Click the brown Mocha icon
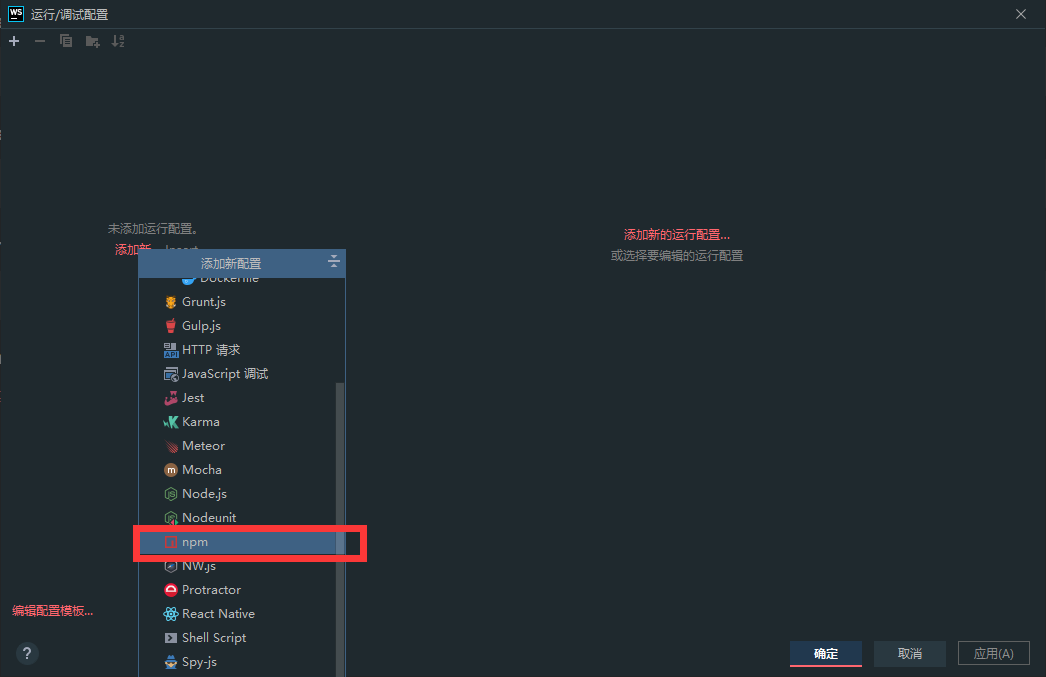The height and width of the screenshot is (677, 1046). pos(171,470)
